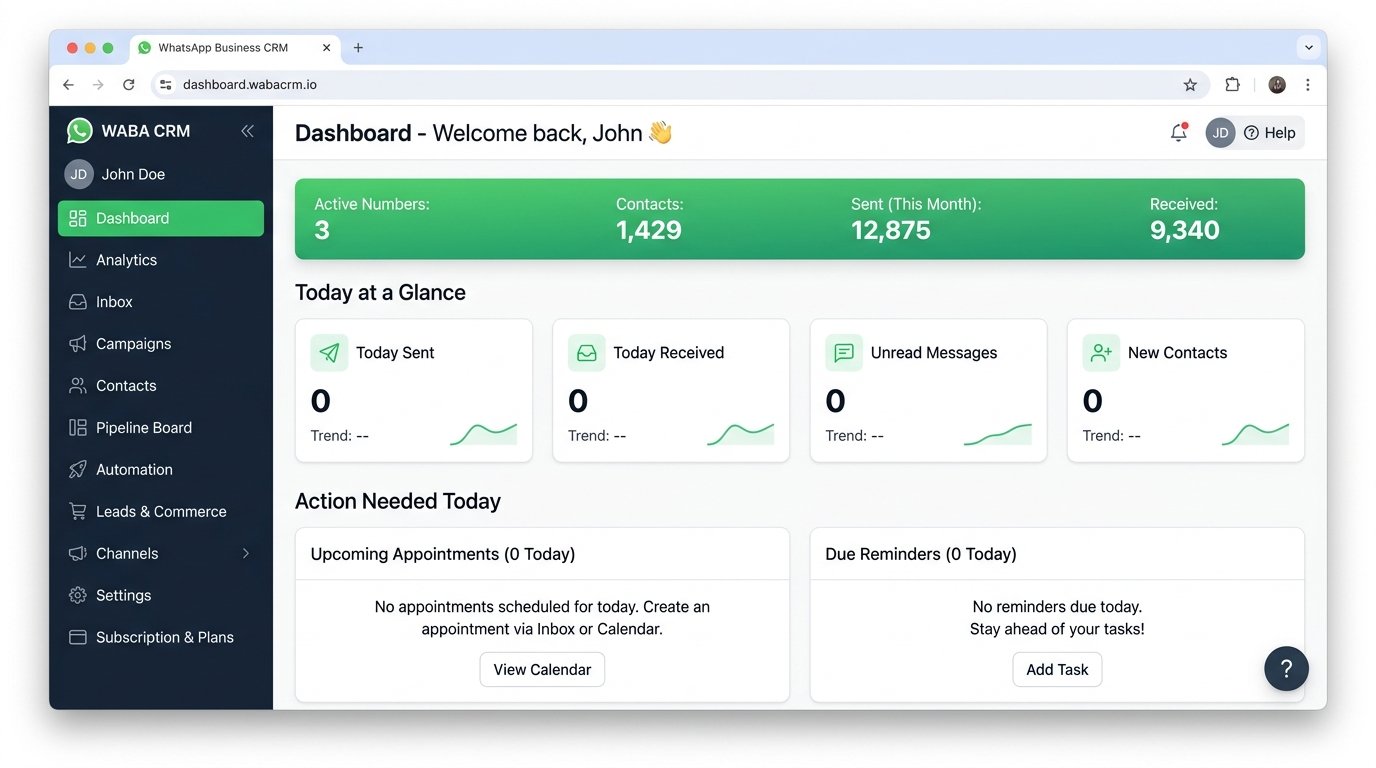Open the Contacts page
The width and height of the screenshot is (1376, 768).
click(161, 386)
